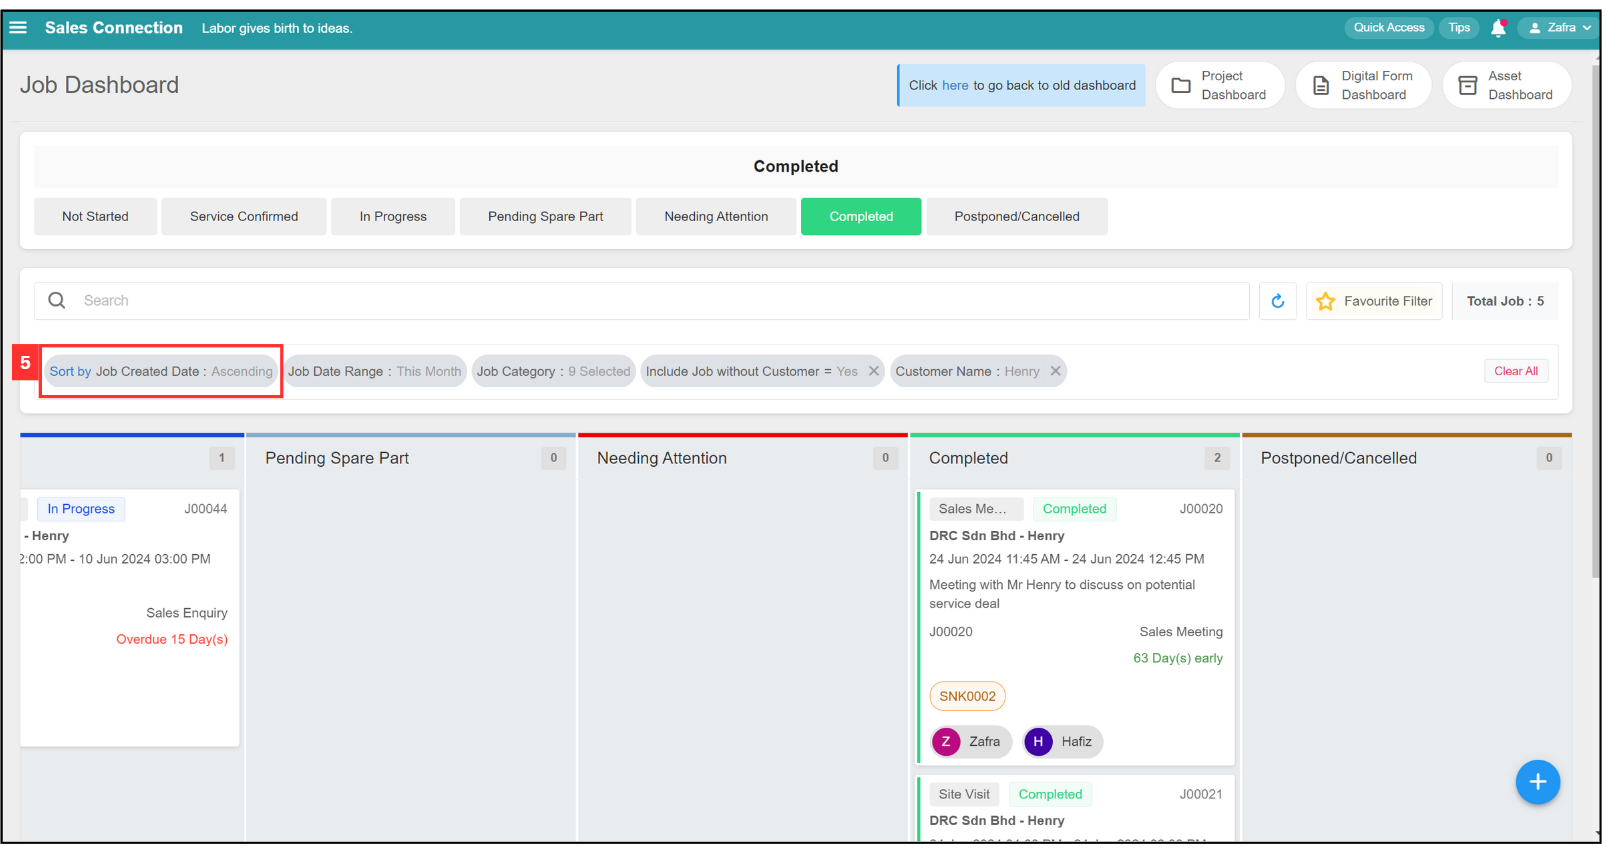The image size is (1607, 850).
Task: Click the Favourite Filter button
Action: click(1374, 301)
